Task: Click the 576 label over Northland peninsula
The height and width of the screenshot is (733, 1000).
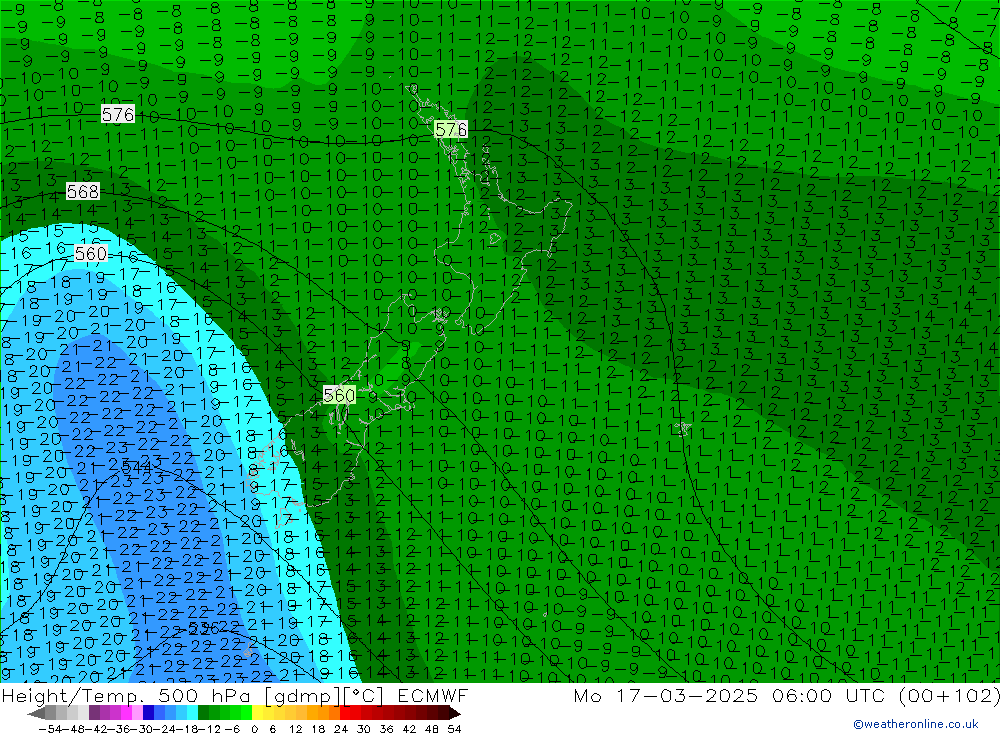Action: pos(451,130)
